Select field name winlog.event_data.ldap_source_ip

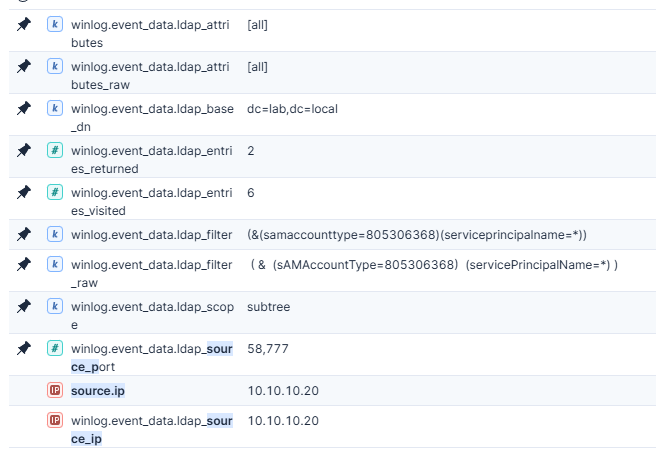(152, 430)
